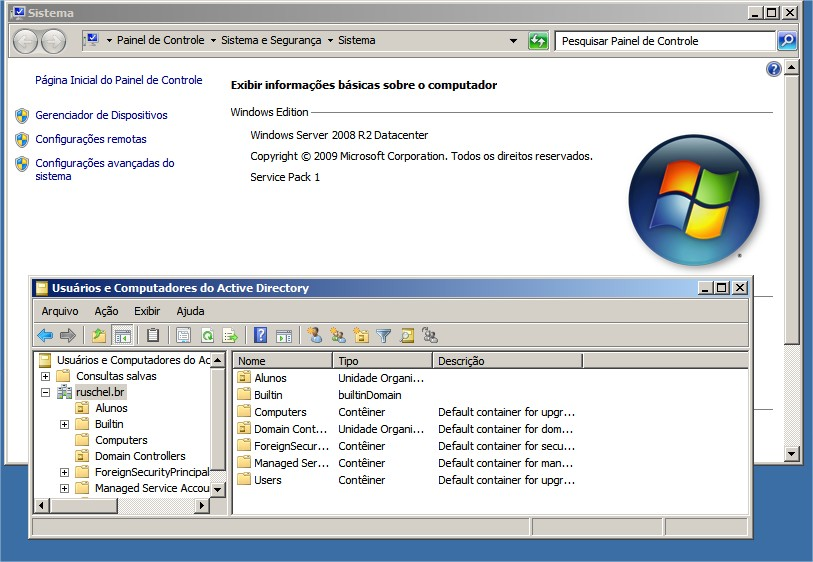Open the Exibir menu

[x=147, y=311]
